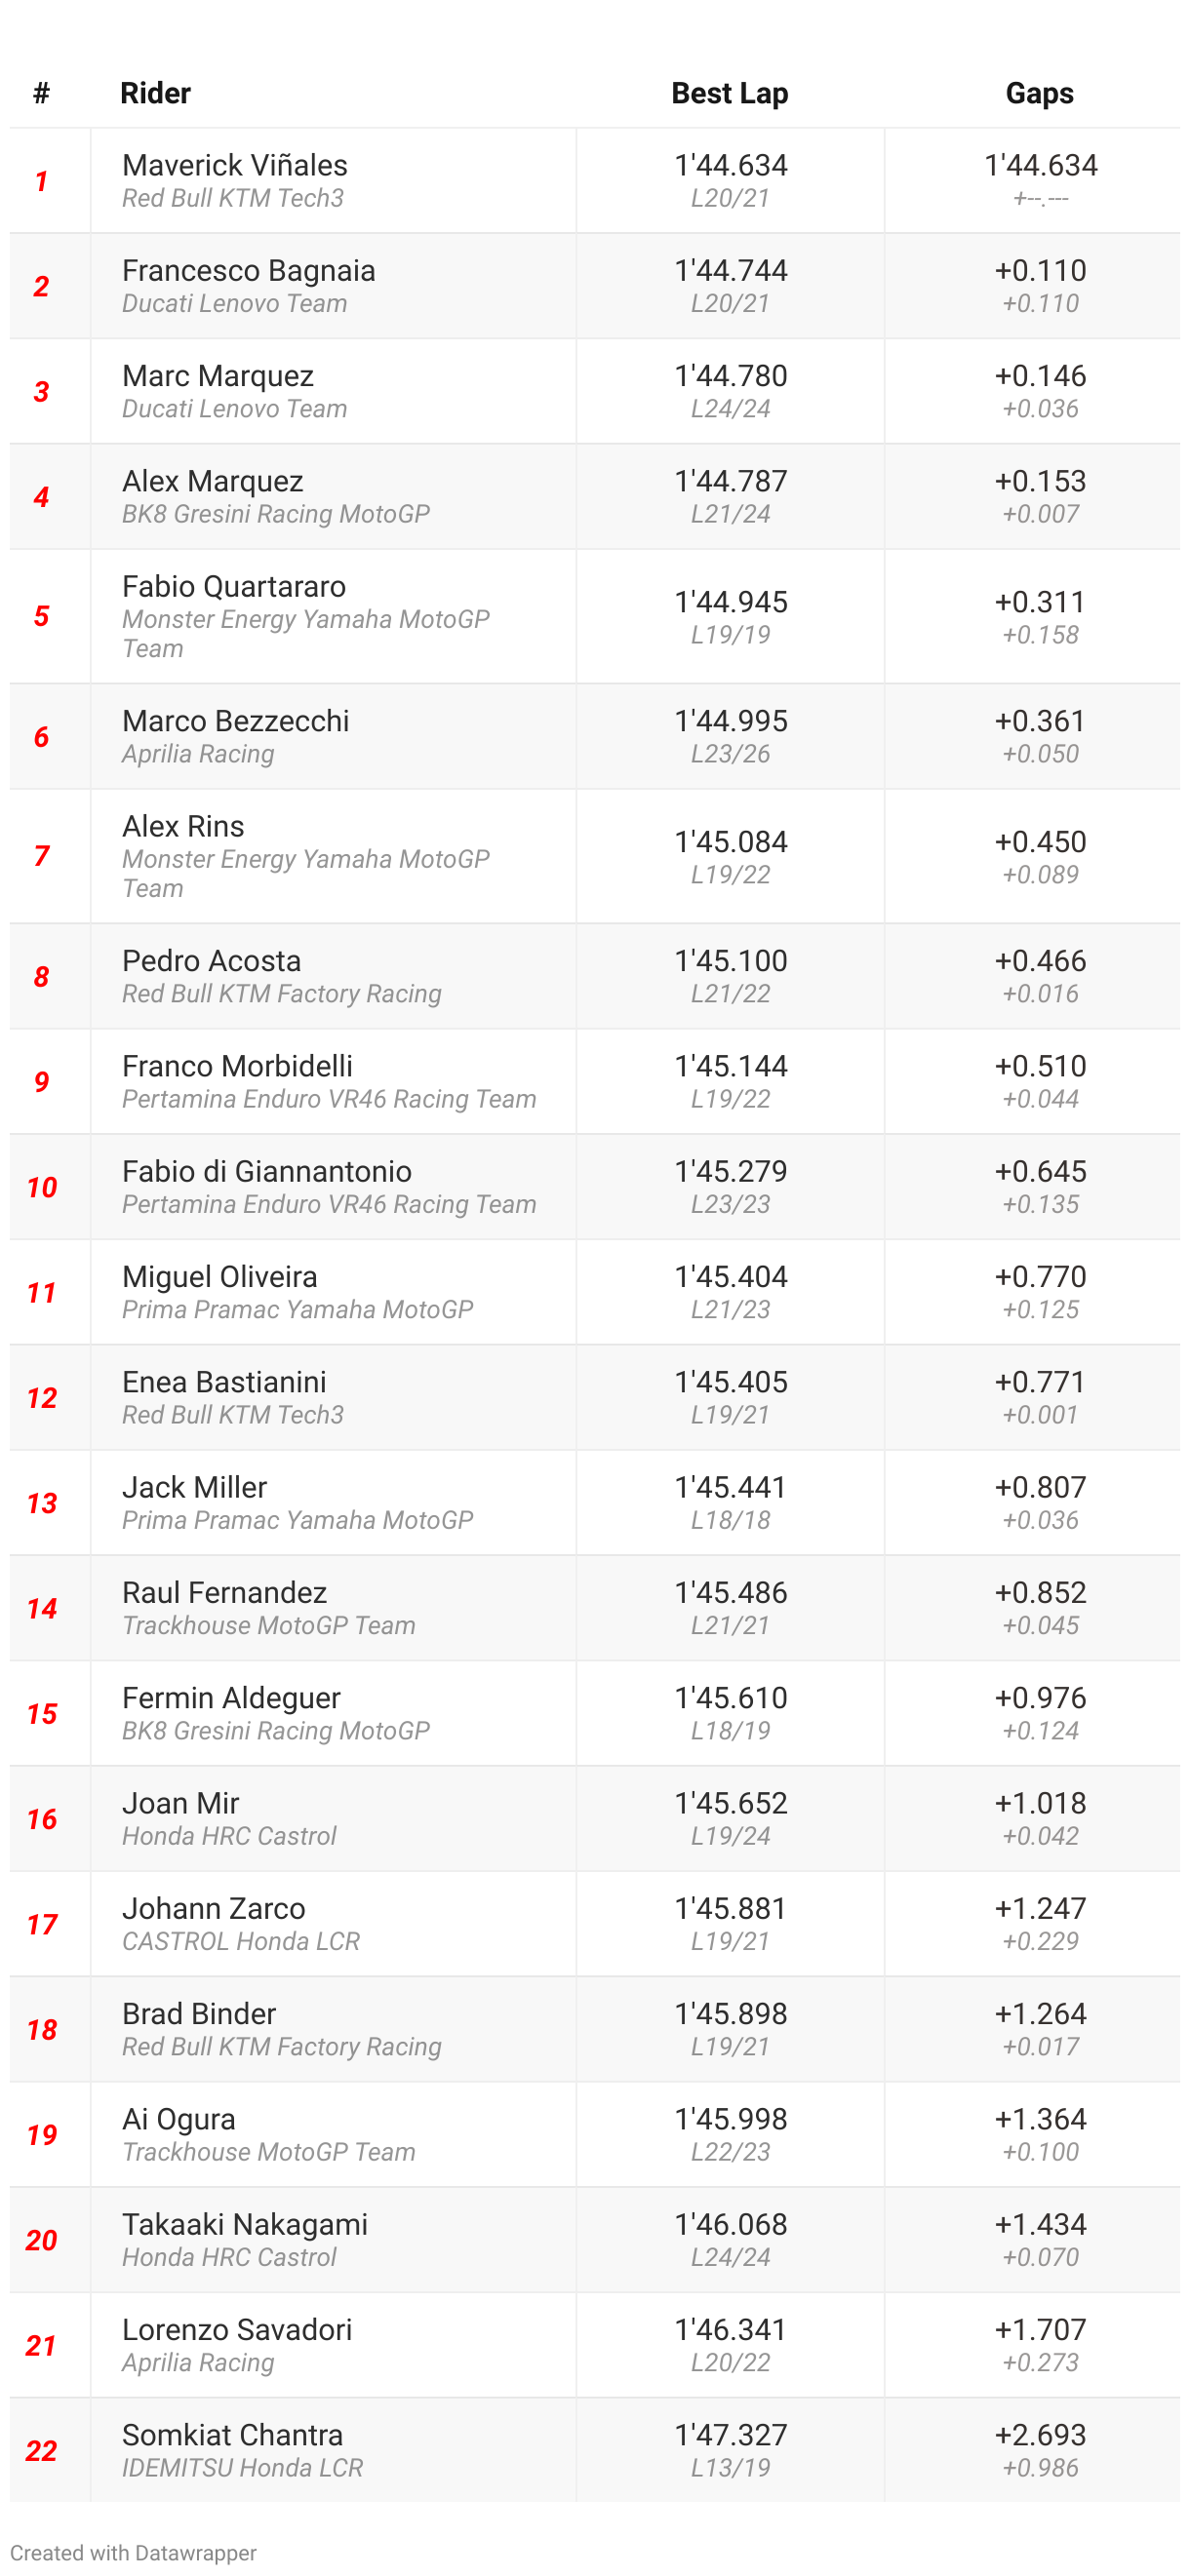Click the Best Lap column header
1190x2576 pixels.
point(730,93)
